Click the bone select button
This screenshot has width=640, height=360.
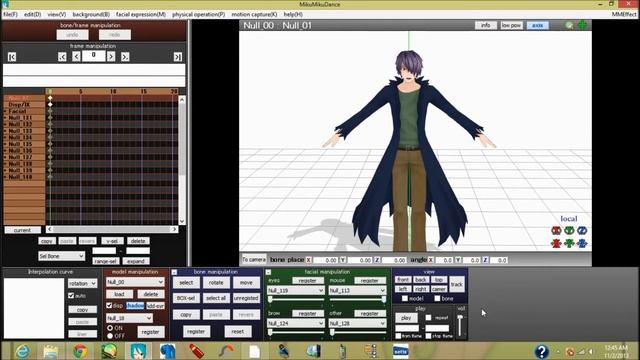tap(186, 282)
